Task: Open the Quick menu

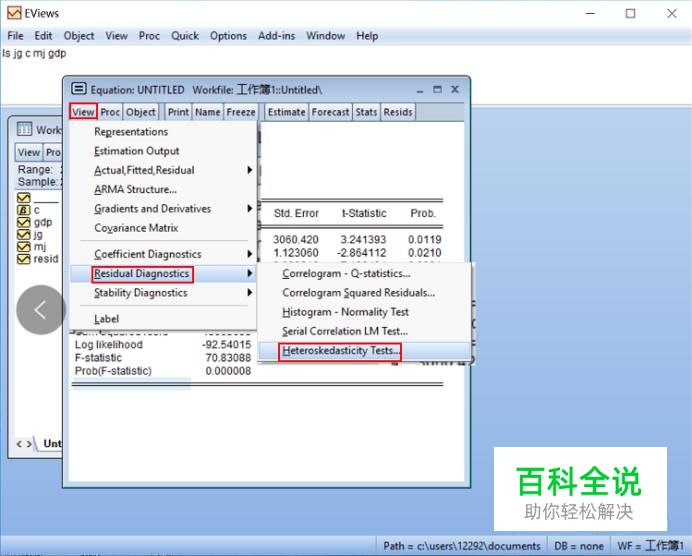Action: [185, 36]
